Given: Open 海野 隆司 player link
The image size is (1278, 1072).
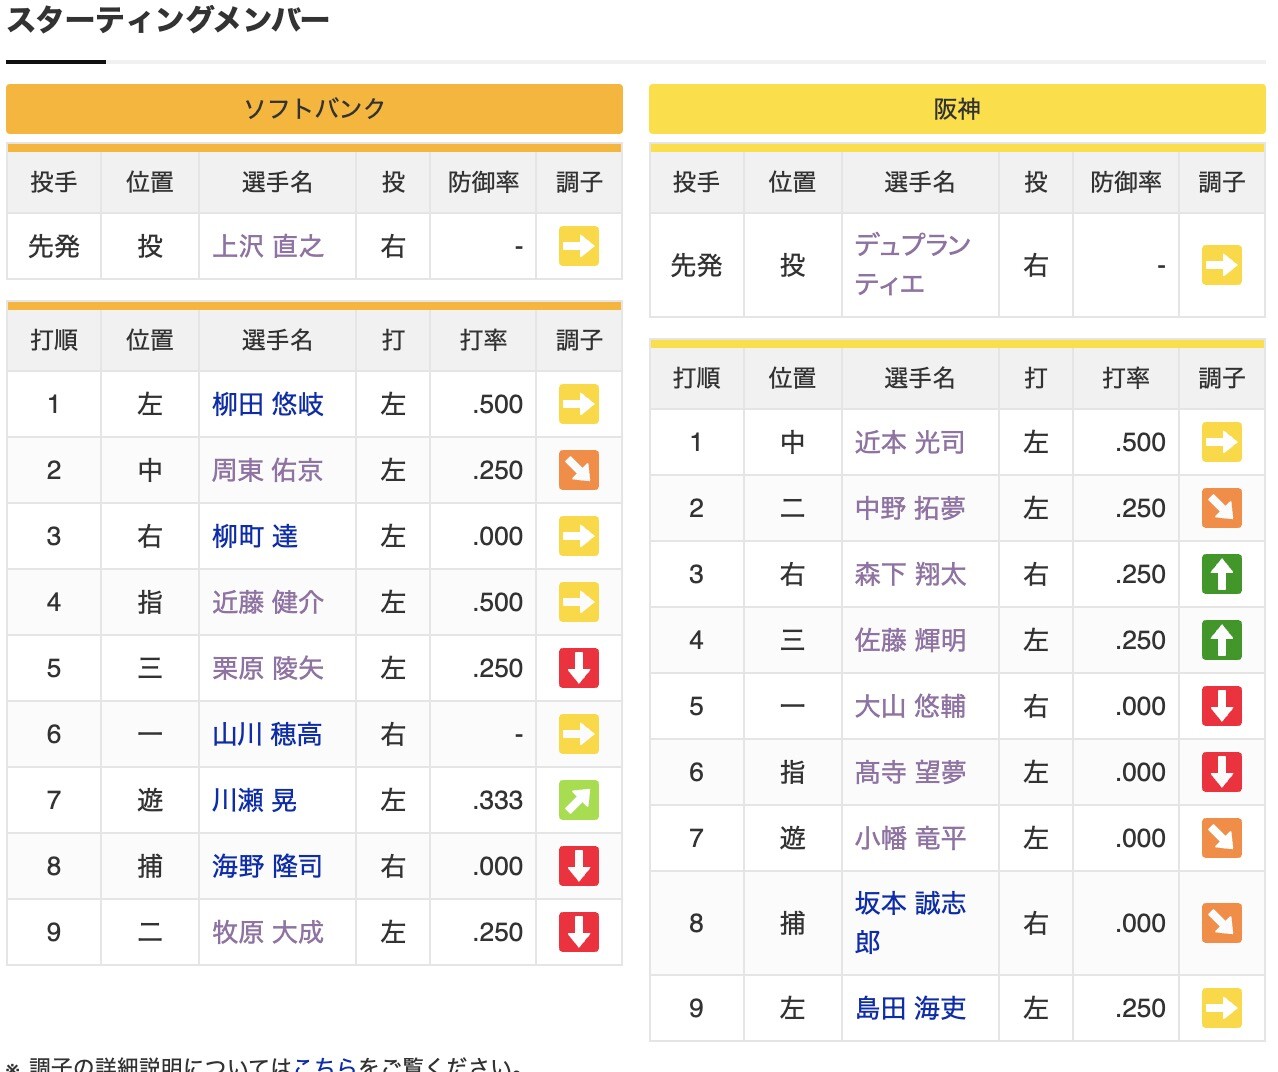Looking at the screenshot, I should point(267,866).
